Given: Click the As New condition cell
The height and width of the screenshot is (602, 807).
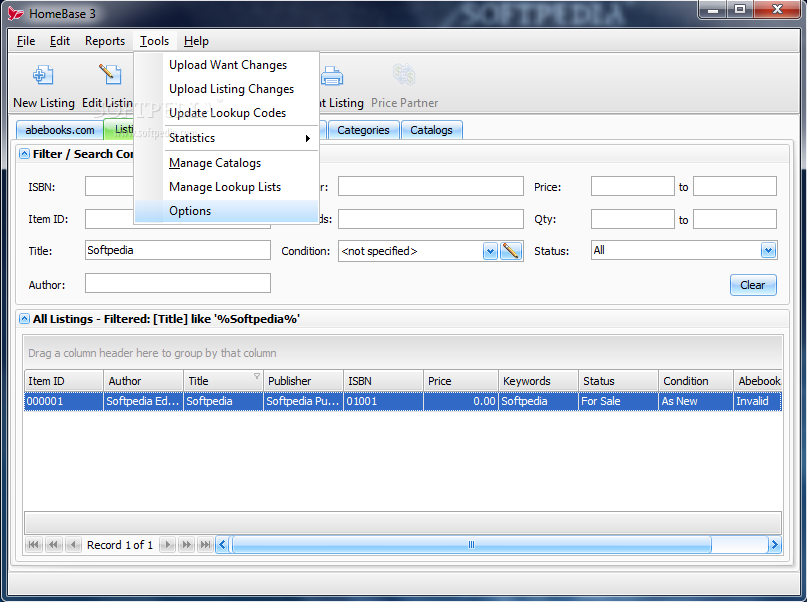Looking at the screenshot, I should point(696,401).
